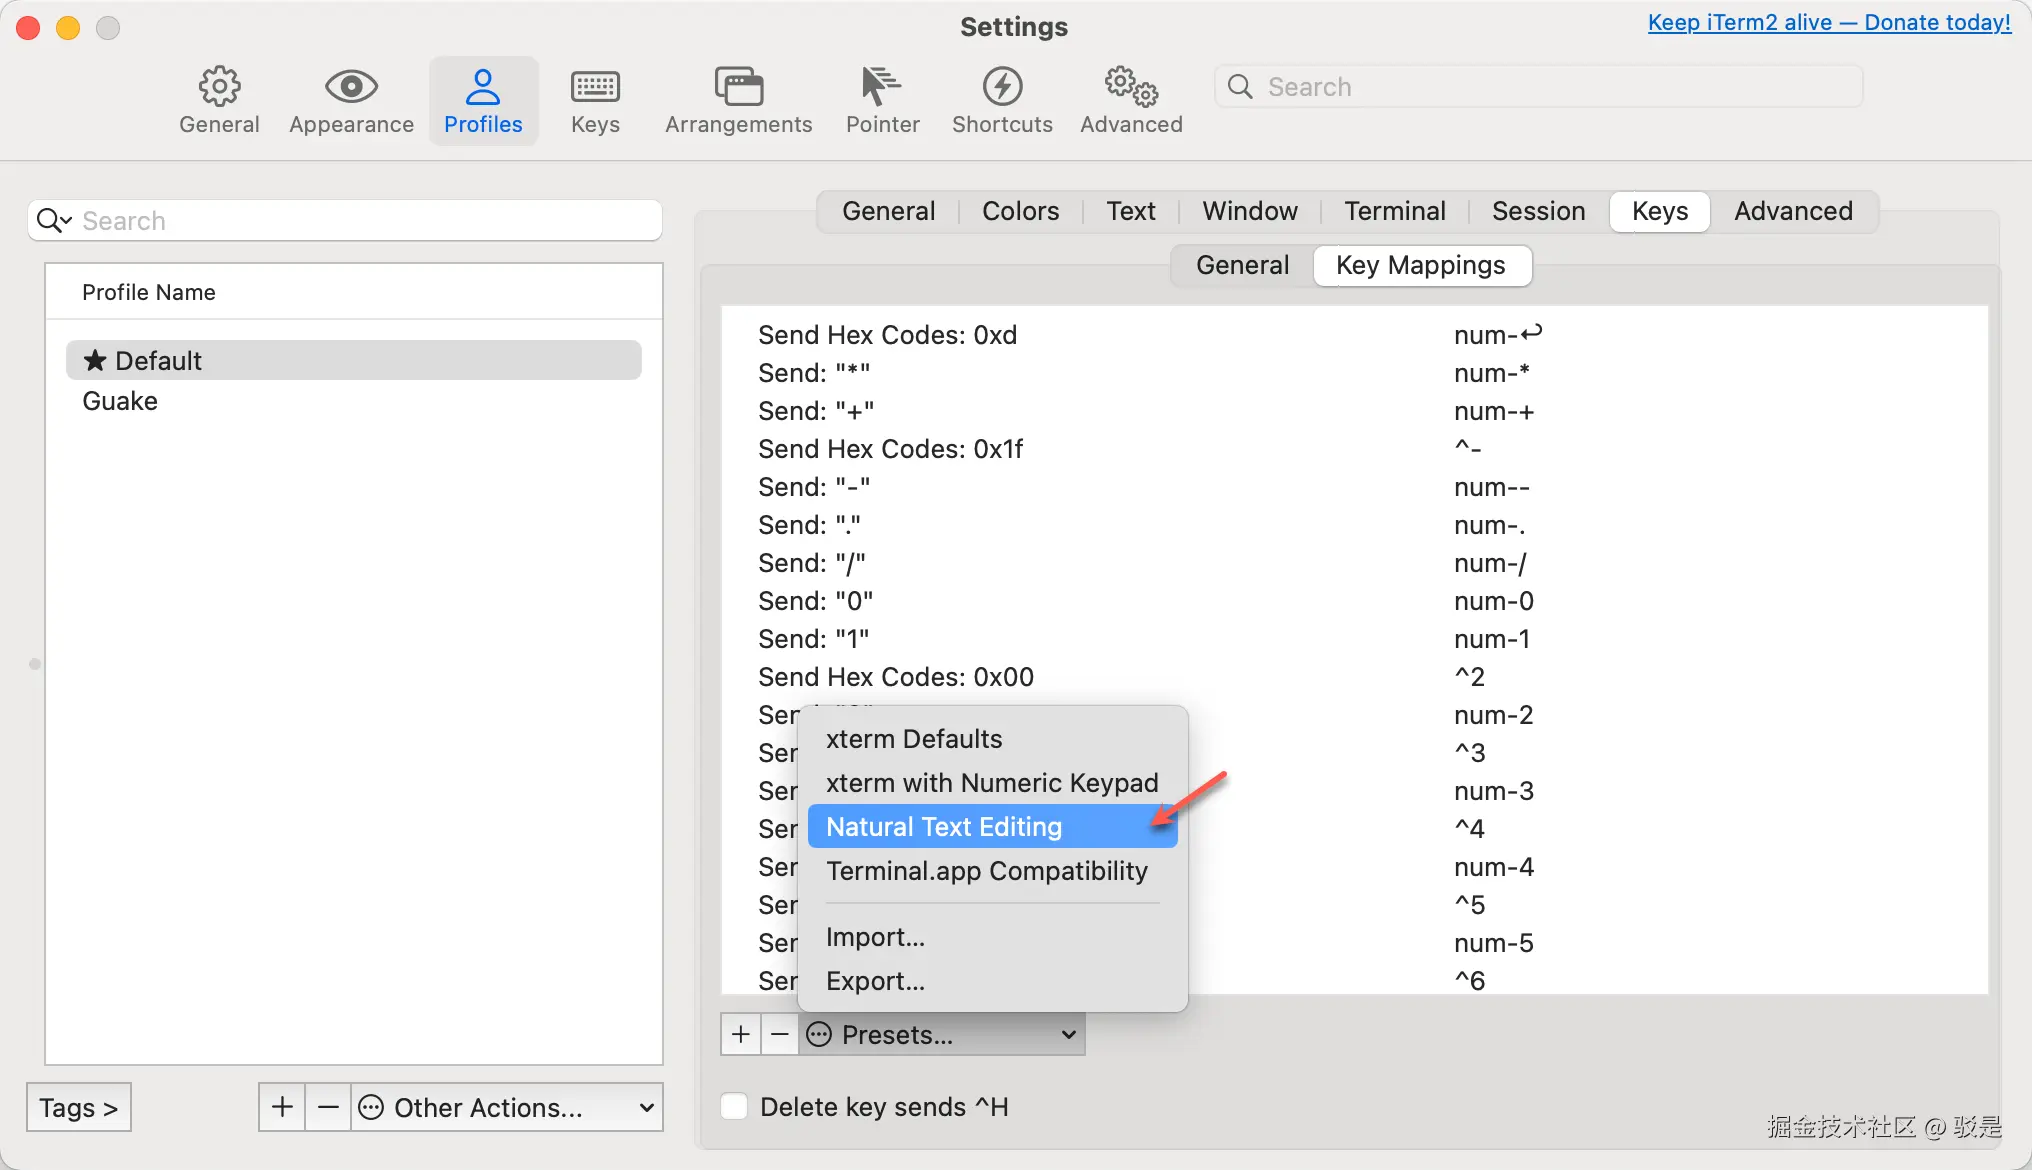Choose Natural Text Editing preset
Screen dimensions: 2032x1170
[943, 827]
